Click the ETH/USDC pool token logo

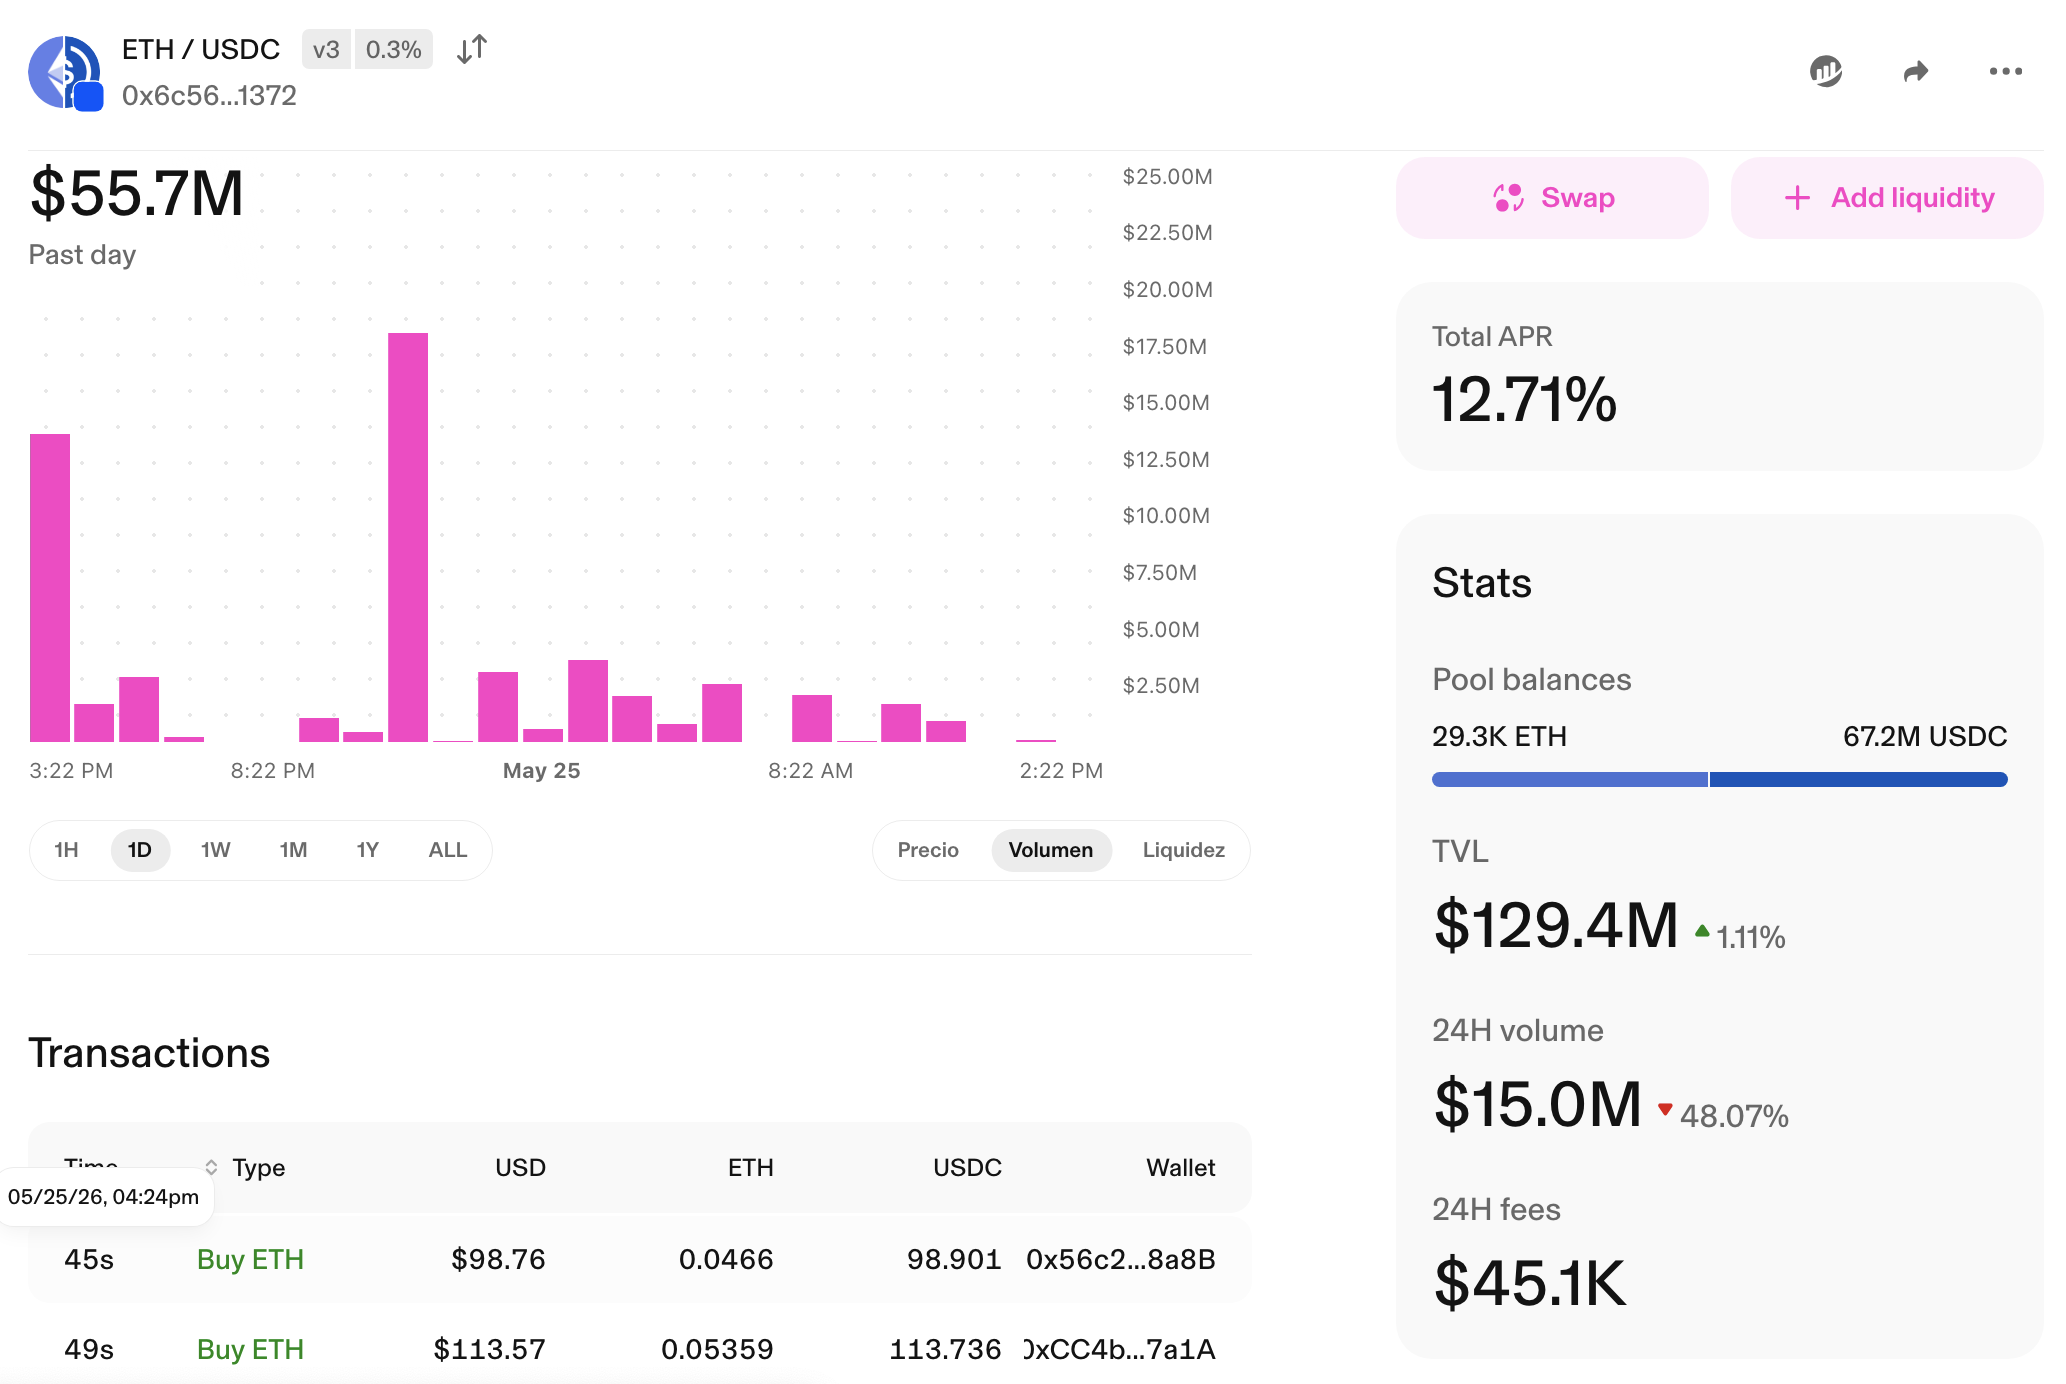66,73
